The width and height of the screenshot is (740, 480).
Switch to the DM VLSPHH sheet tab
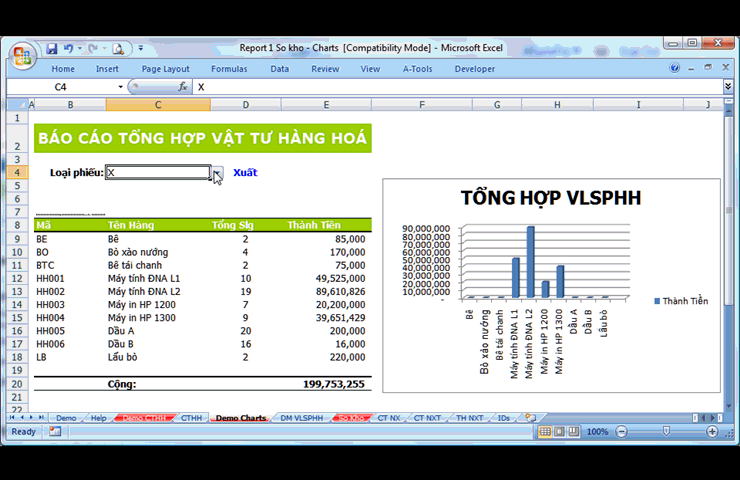[x=301, y=418]
